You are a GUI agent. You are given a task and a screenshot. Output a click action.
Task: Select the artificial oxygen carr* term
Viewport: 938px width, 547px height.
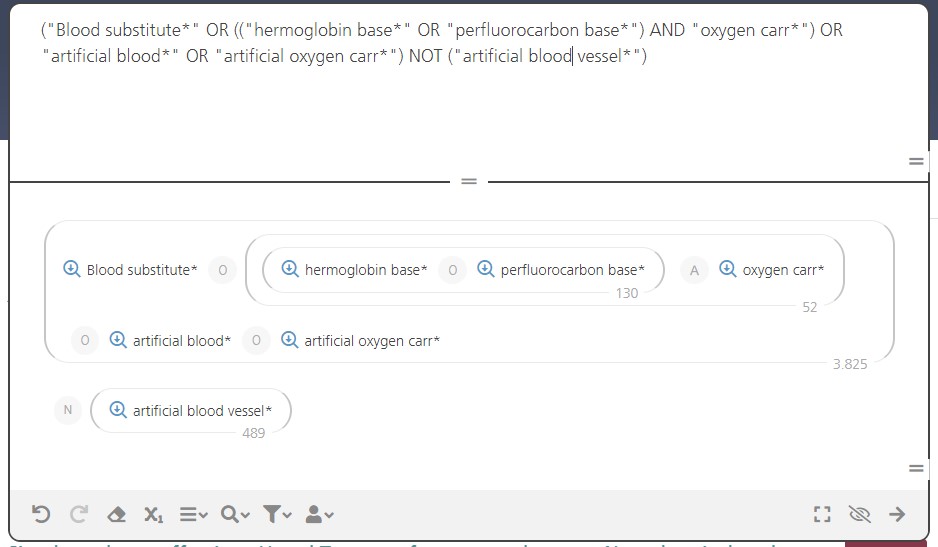372,341
